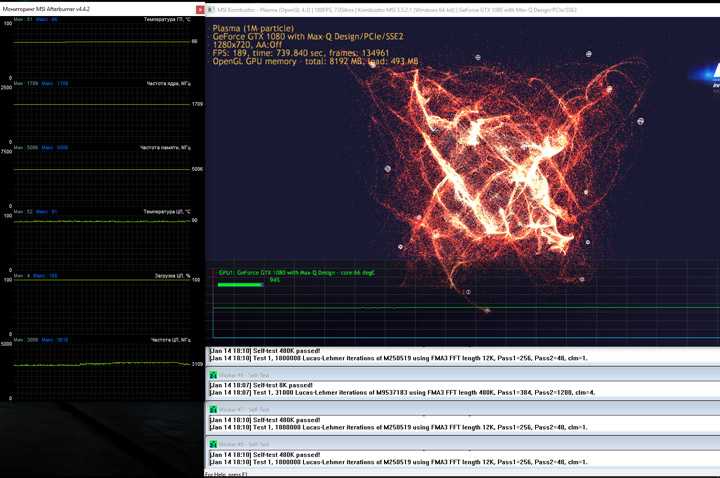Click the MSI Kombustor title bar icon
This screenshot has height=478, width=720.
click(212, 9)
